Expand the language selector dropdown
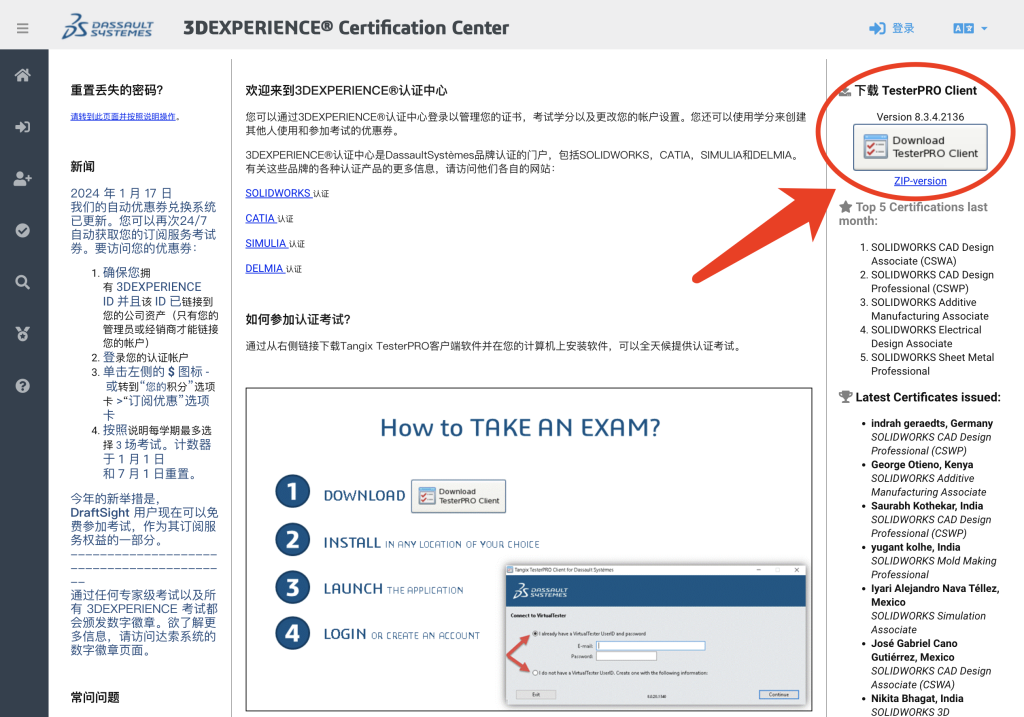This screenshot has width=1024, height=717. tap(969, 28)
